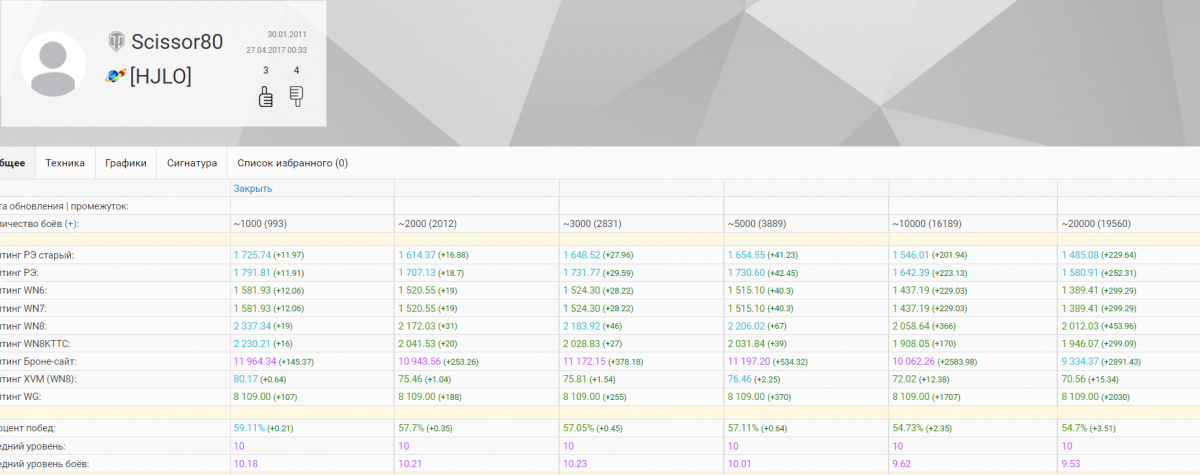Click the date 27.04.2017 00:33
This screenshot has height=475, width=1200.
pos(276,49)
